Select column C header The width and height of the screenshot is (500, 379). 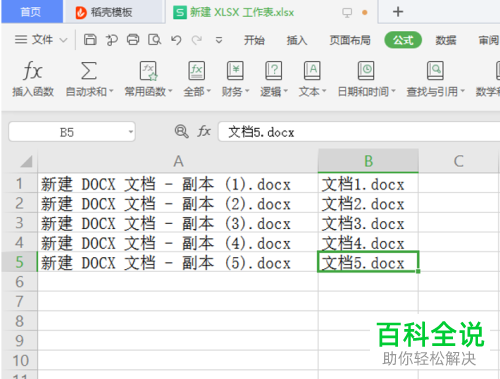459,161
